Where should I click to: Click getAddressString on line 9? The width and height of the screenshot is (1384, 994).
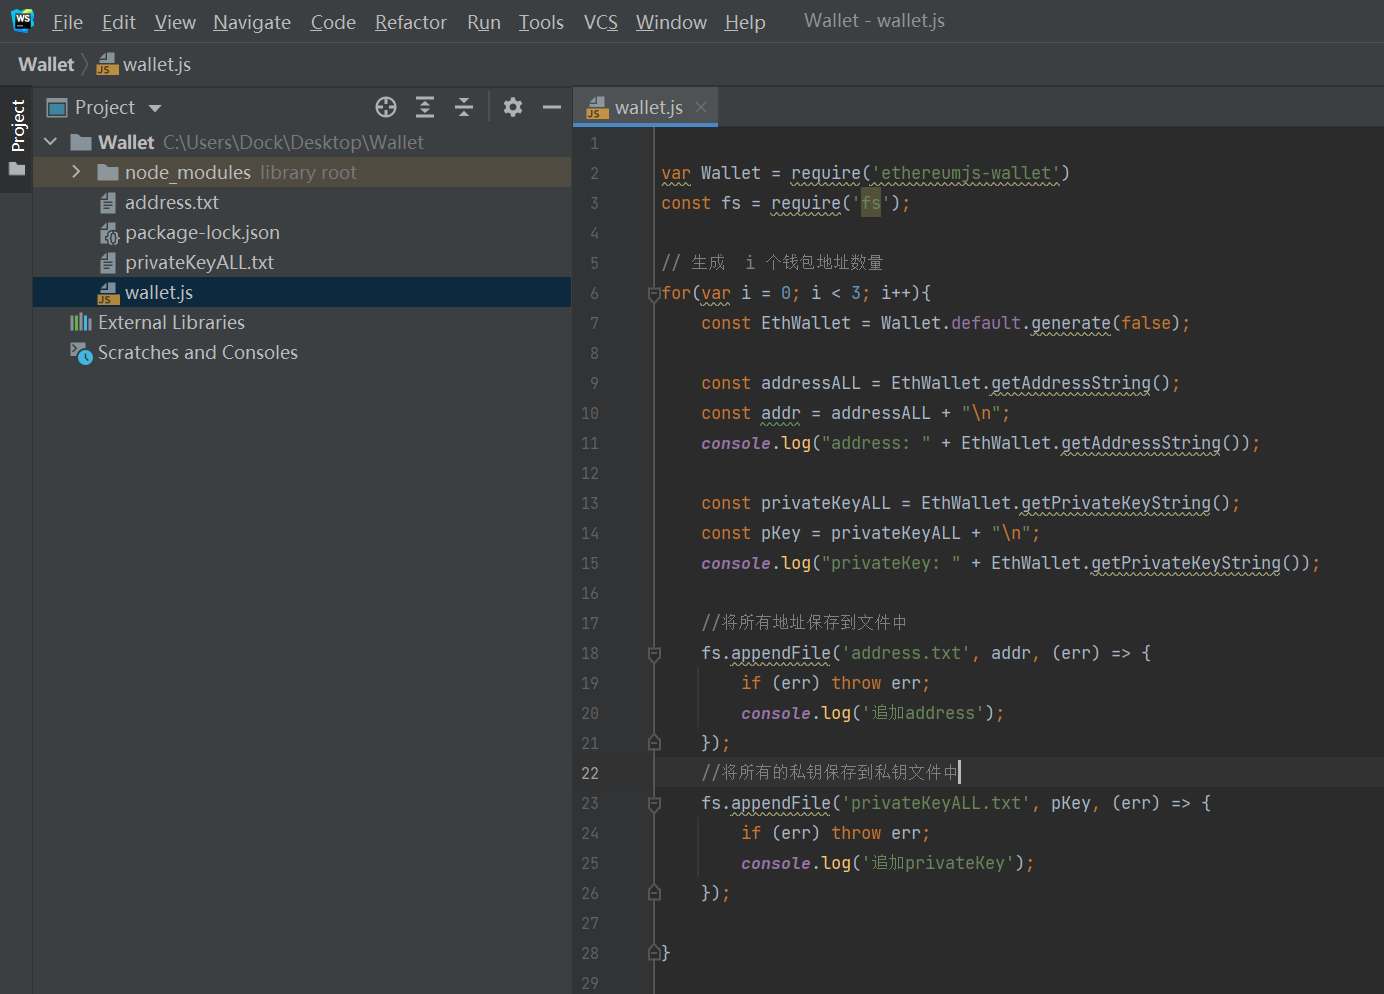(1070, 383)
